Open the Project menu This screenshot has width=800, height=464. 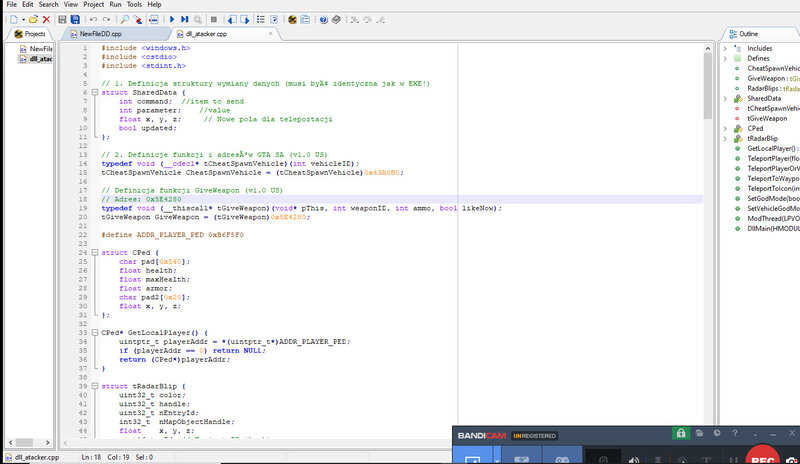click(x=93, y=4)
